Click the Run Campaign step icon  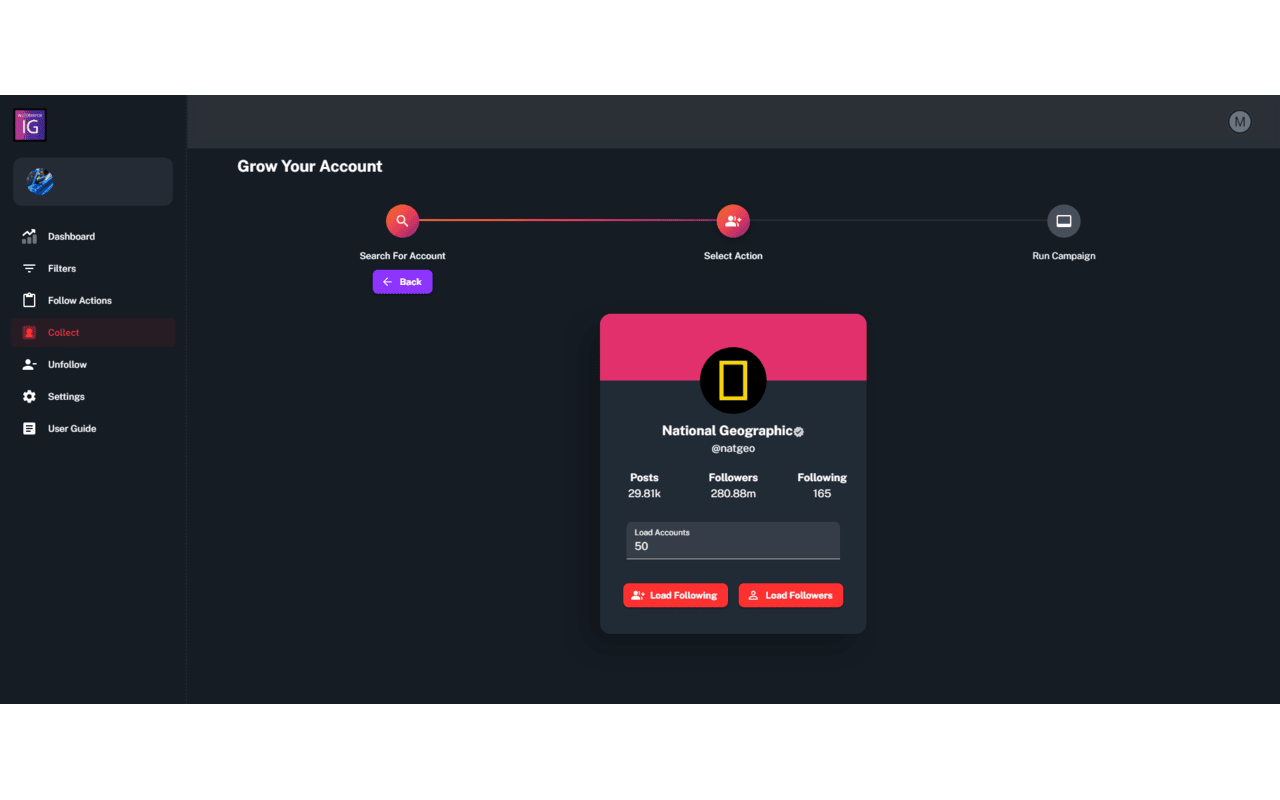tap(1064, 221)
